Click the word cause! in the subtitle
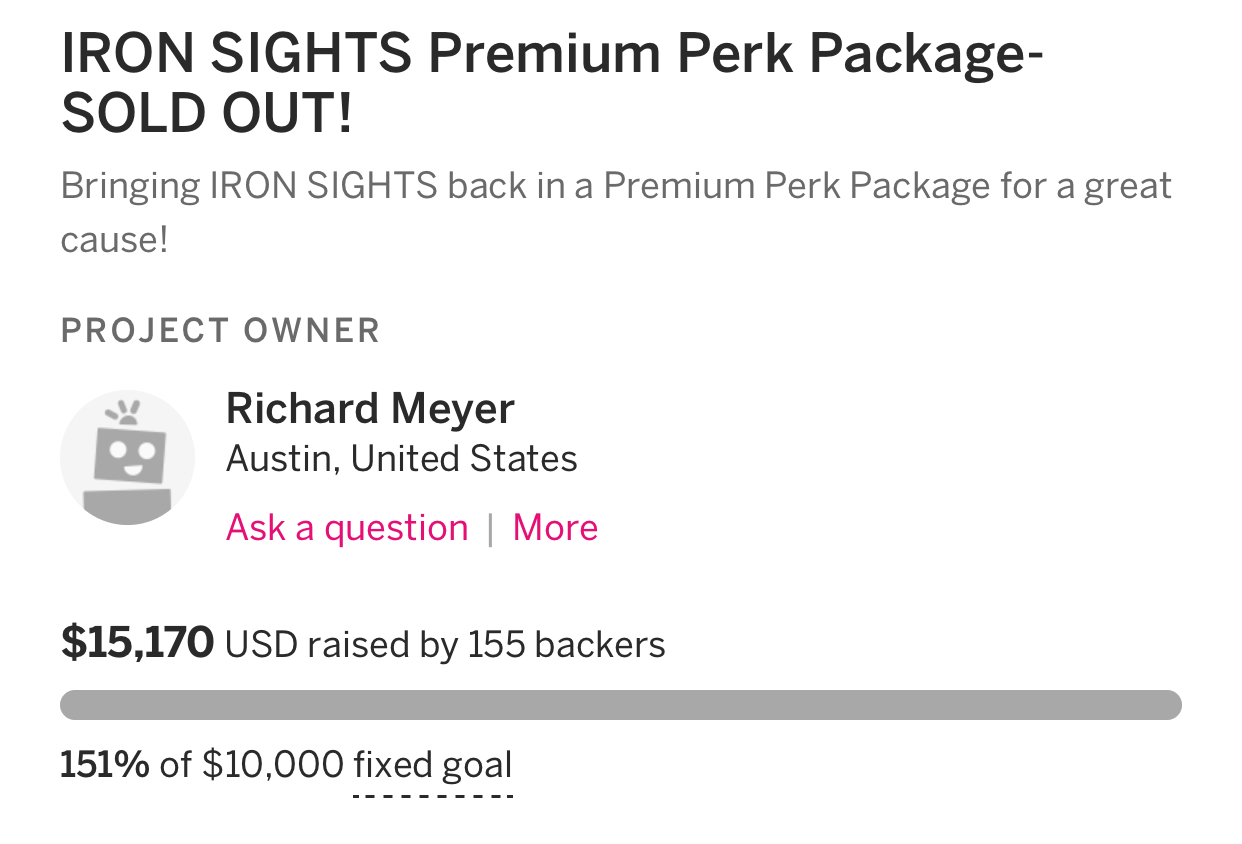 click(115, 241)
